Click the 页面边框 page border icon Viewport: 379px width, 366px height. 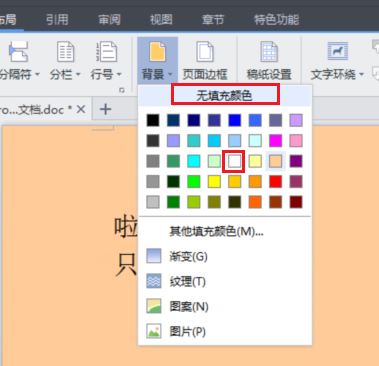205,51
